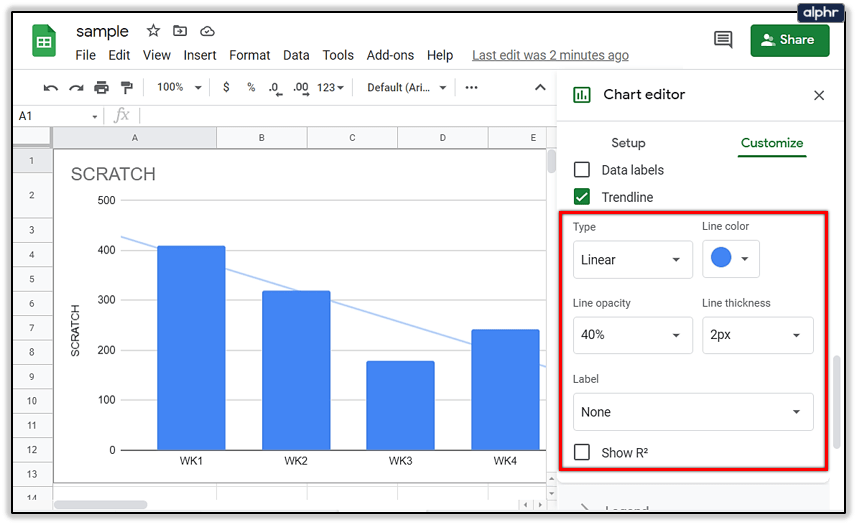Open the Data menu
This screenshot has width=857, height=525.
296,55
